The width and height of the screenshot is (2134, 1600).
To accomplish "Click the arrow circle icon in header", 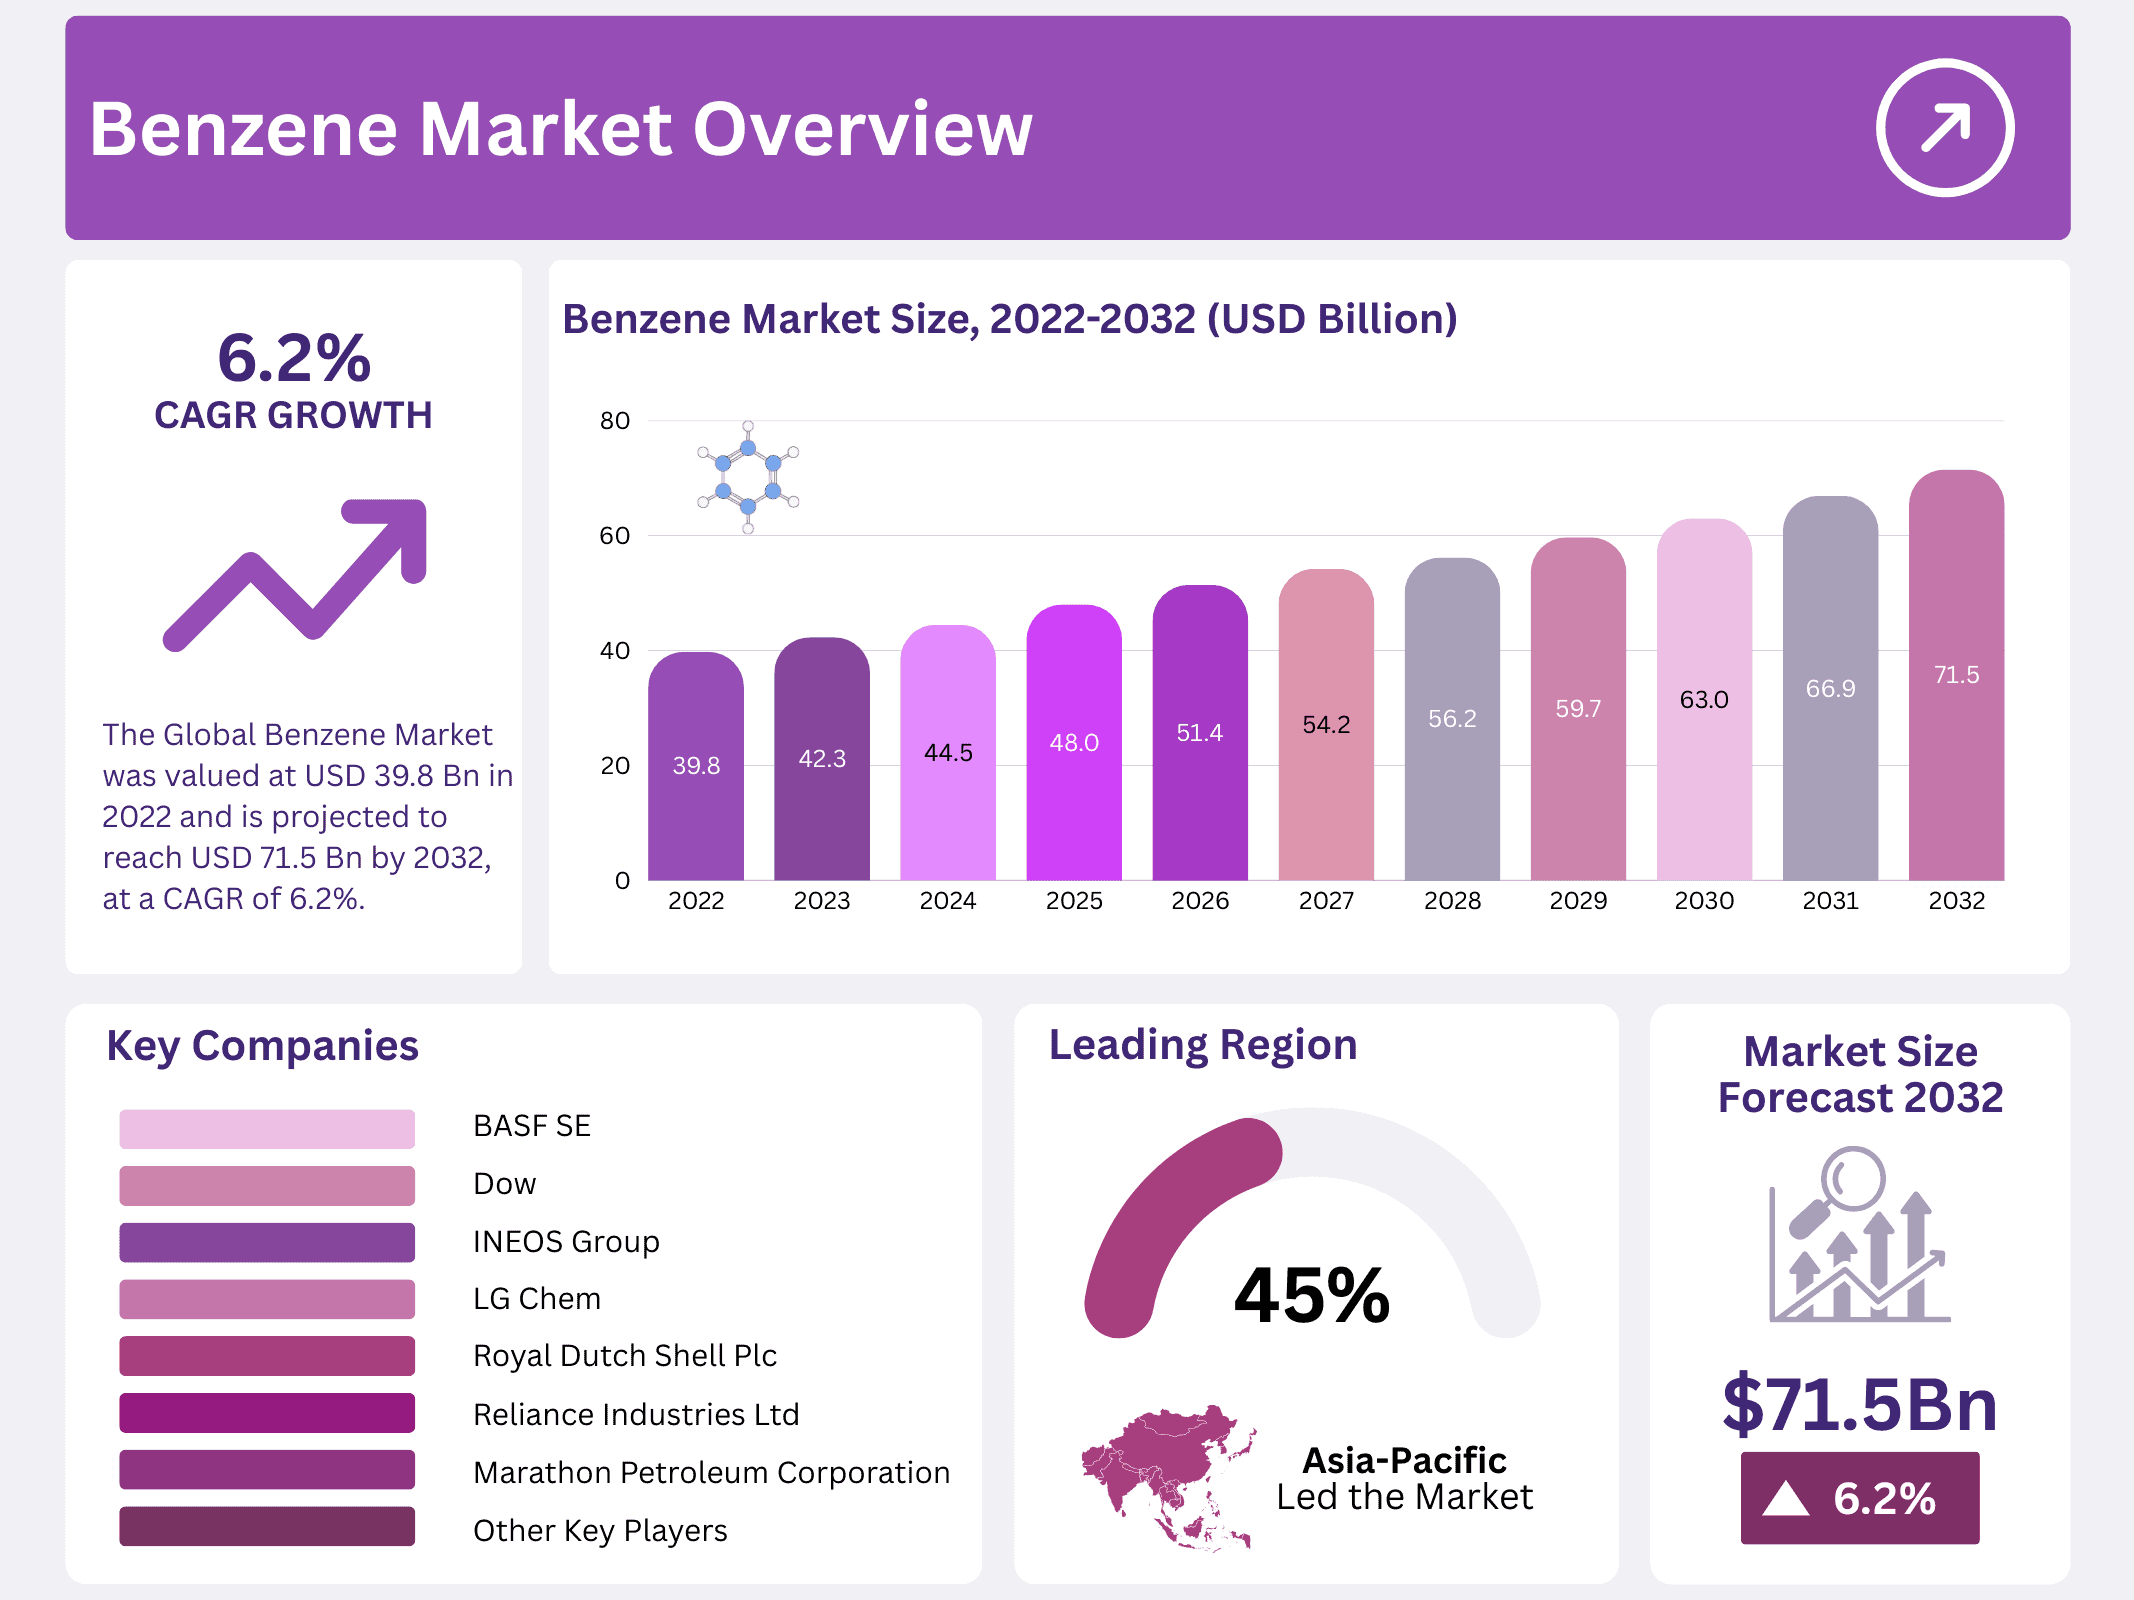I will click(1944, 128).
